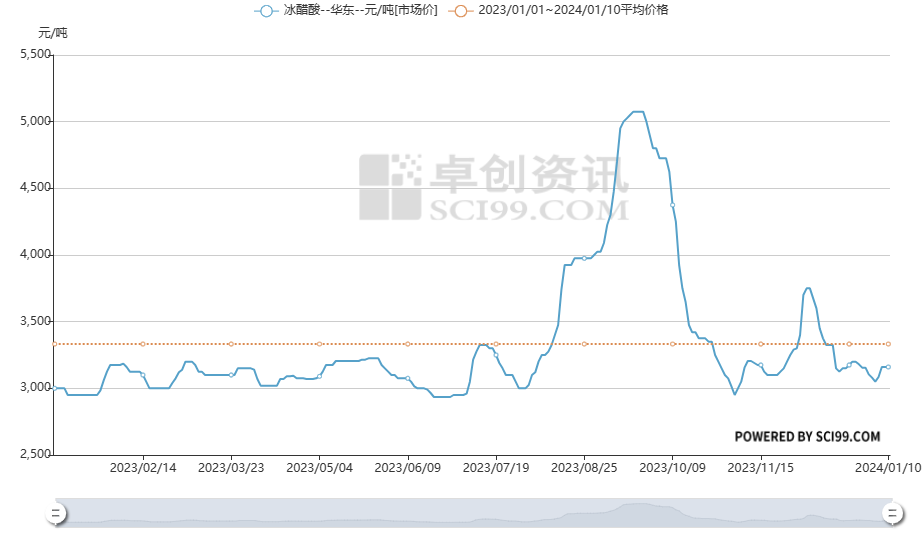Toggle the 冰醋酸 华东 market price series legend
The image size is (922, 535).
[x=346, y=10]
